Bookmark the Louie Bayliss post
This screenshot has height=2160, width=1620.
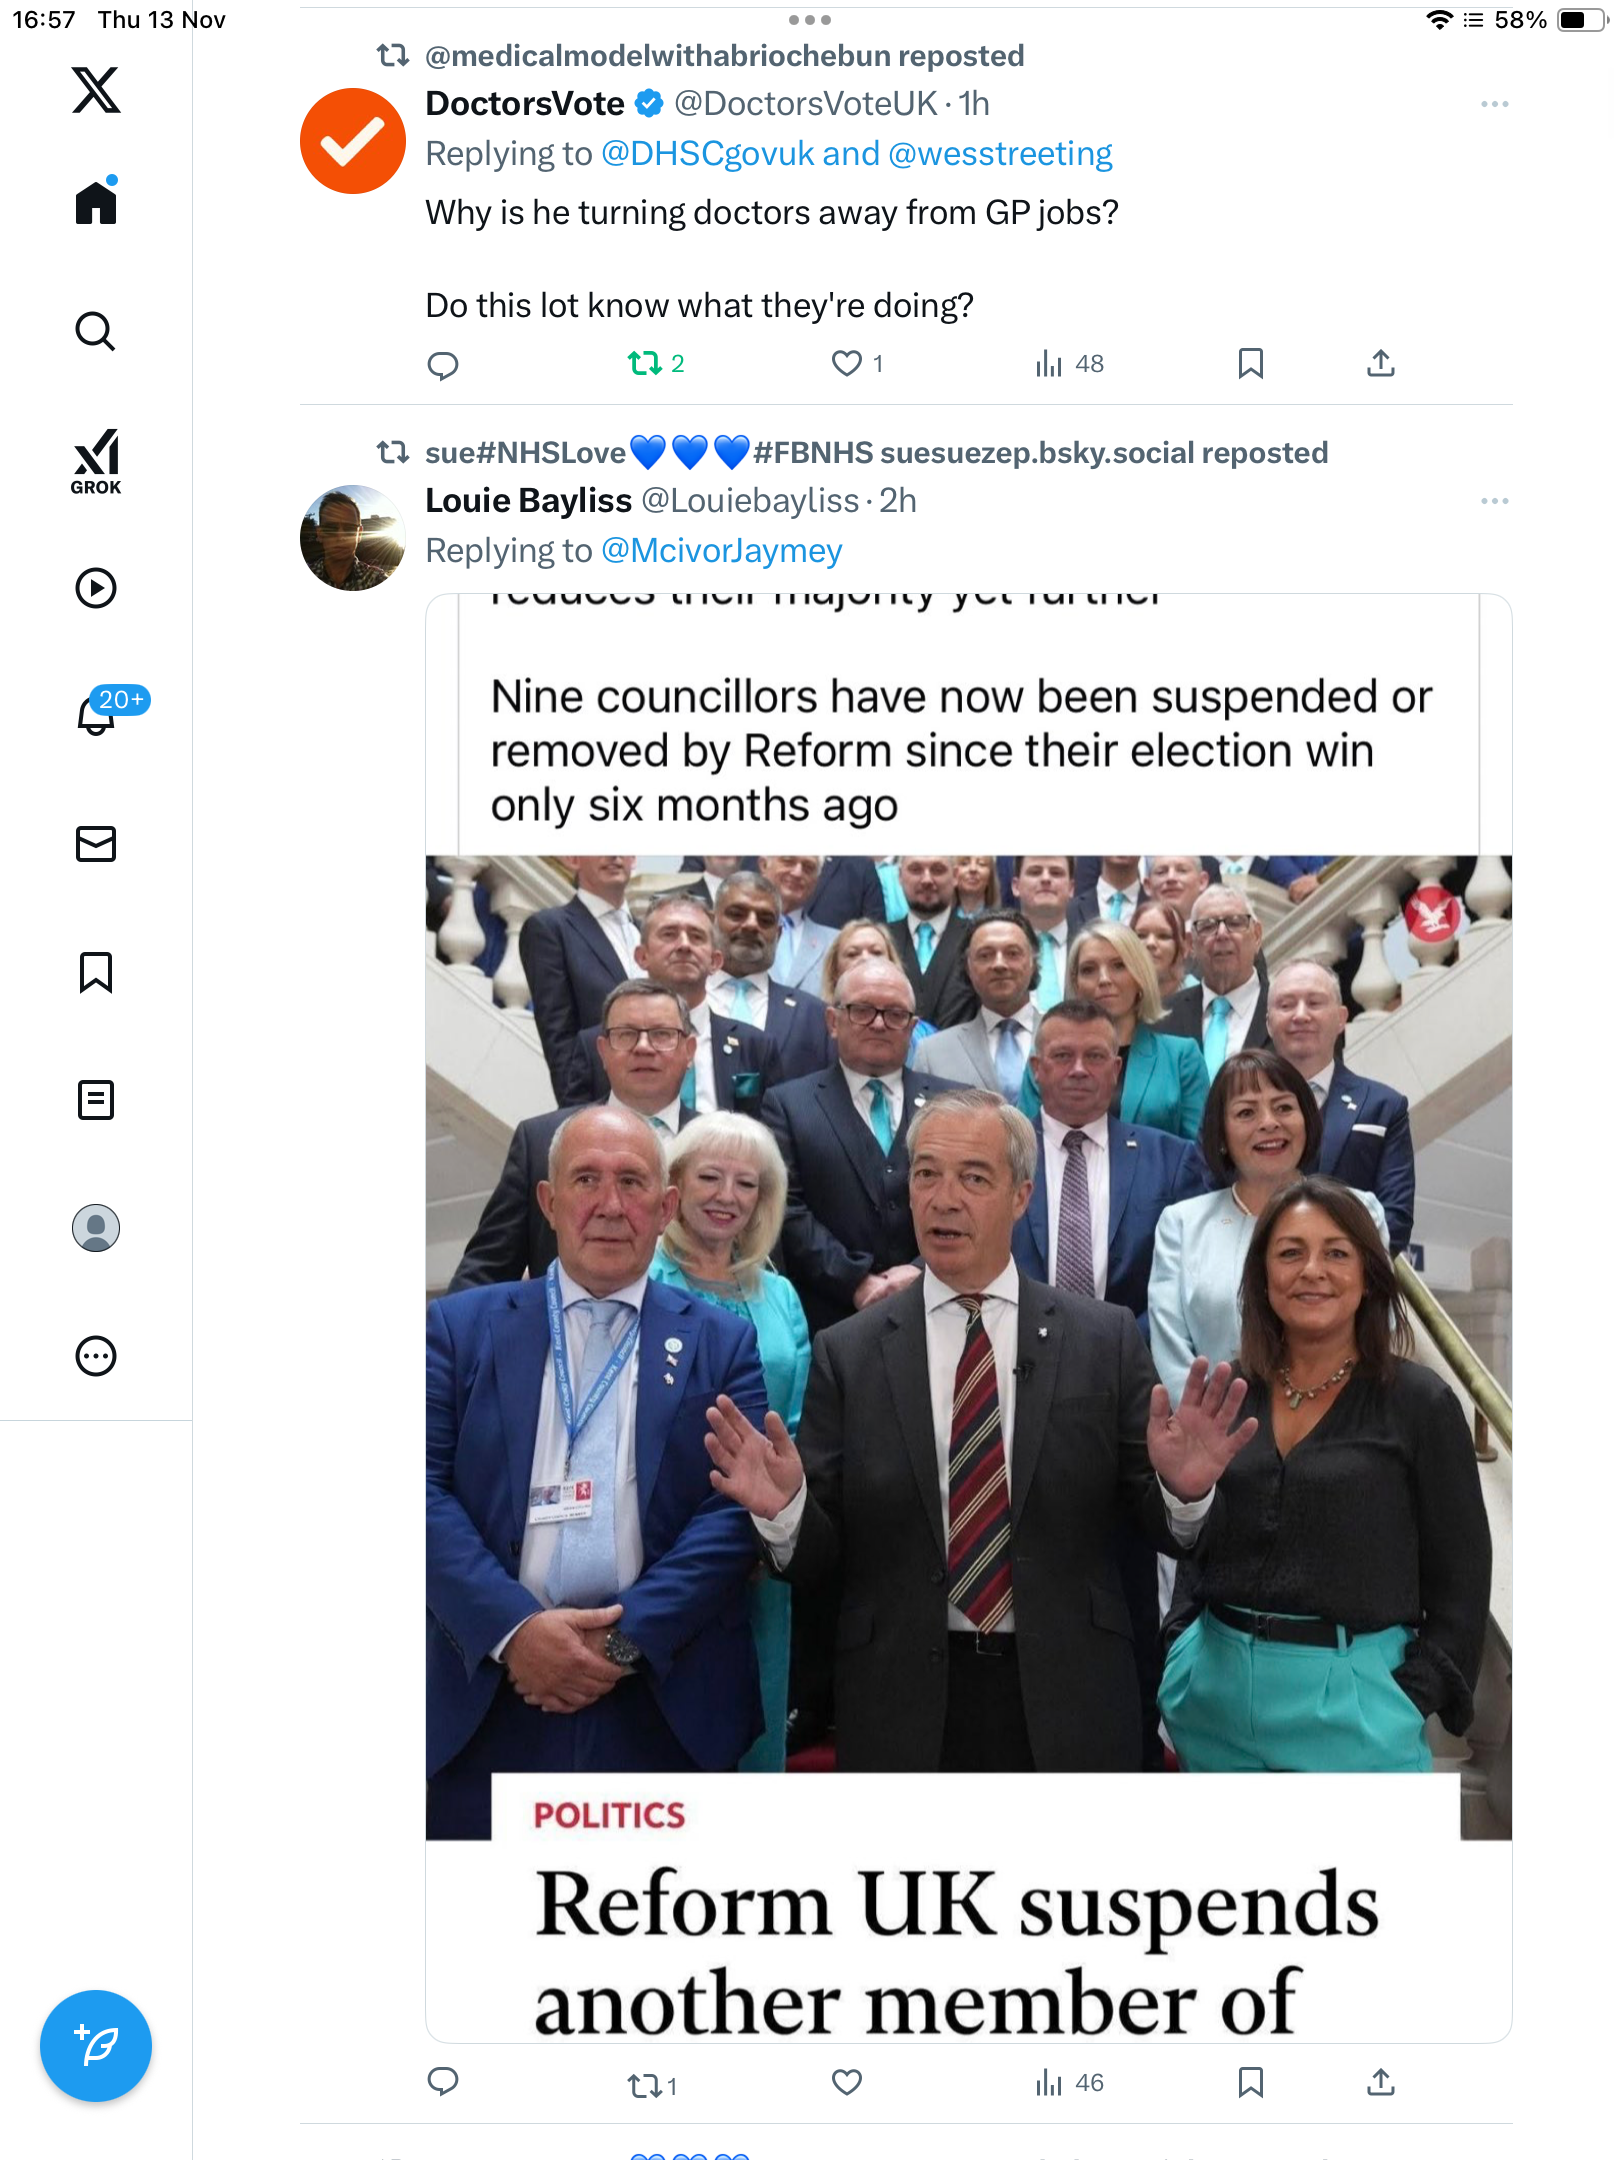pyautogui.click(x=1250, y=2082)
